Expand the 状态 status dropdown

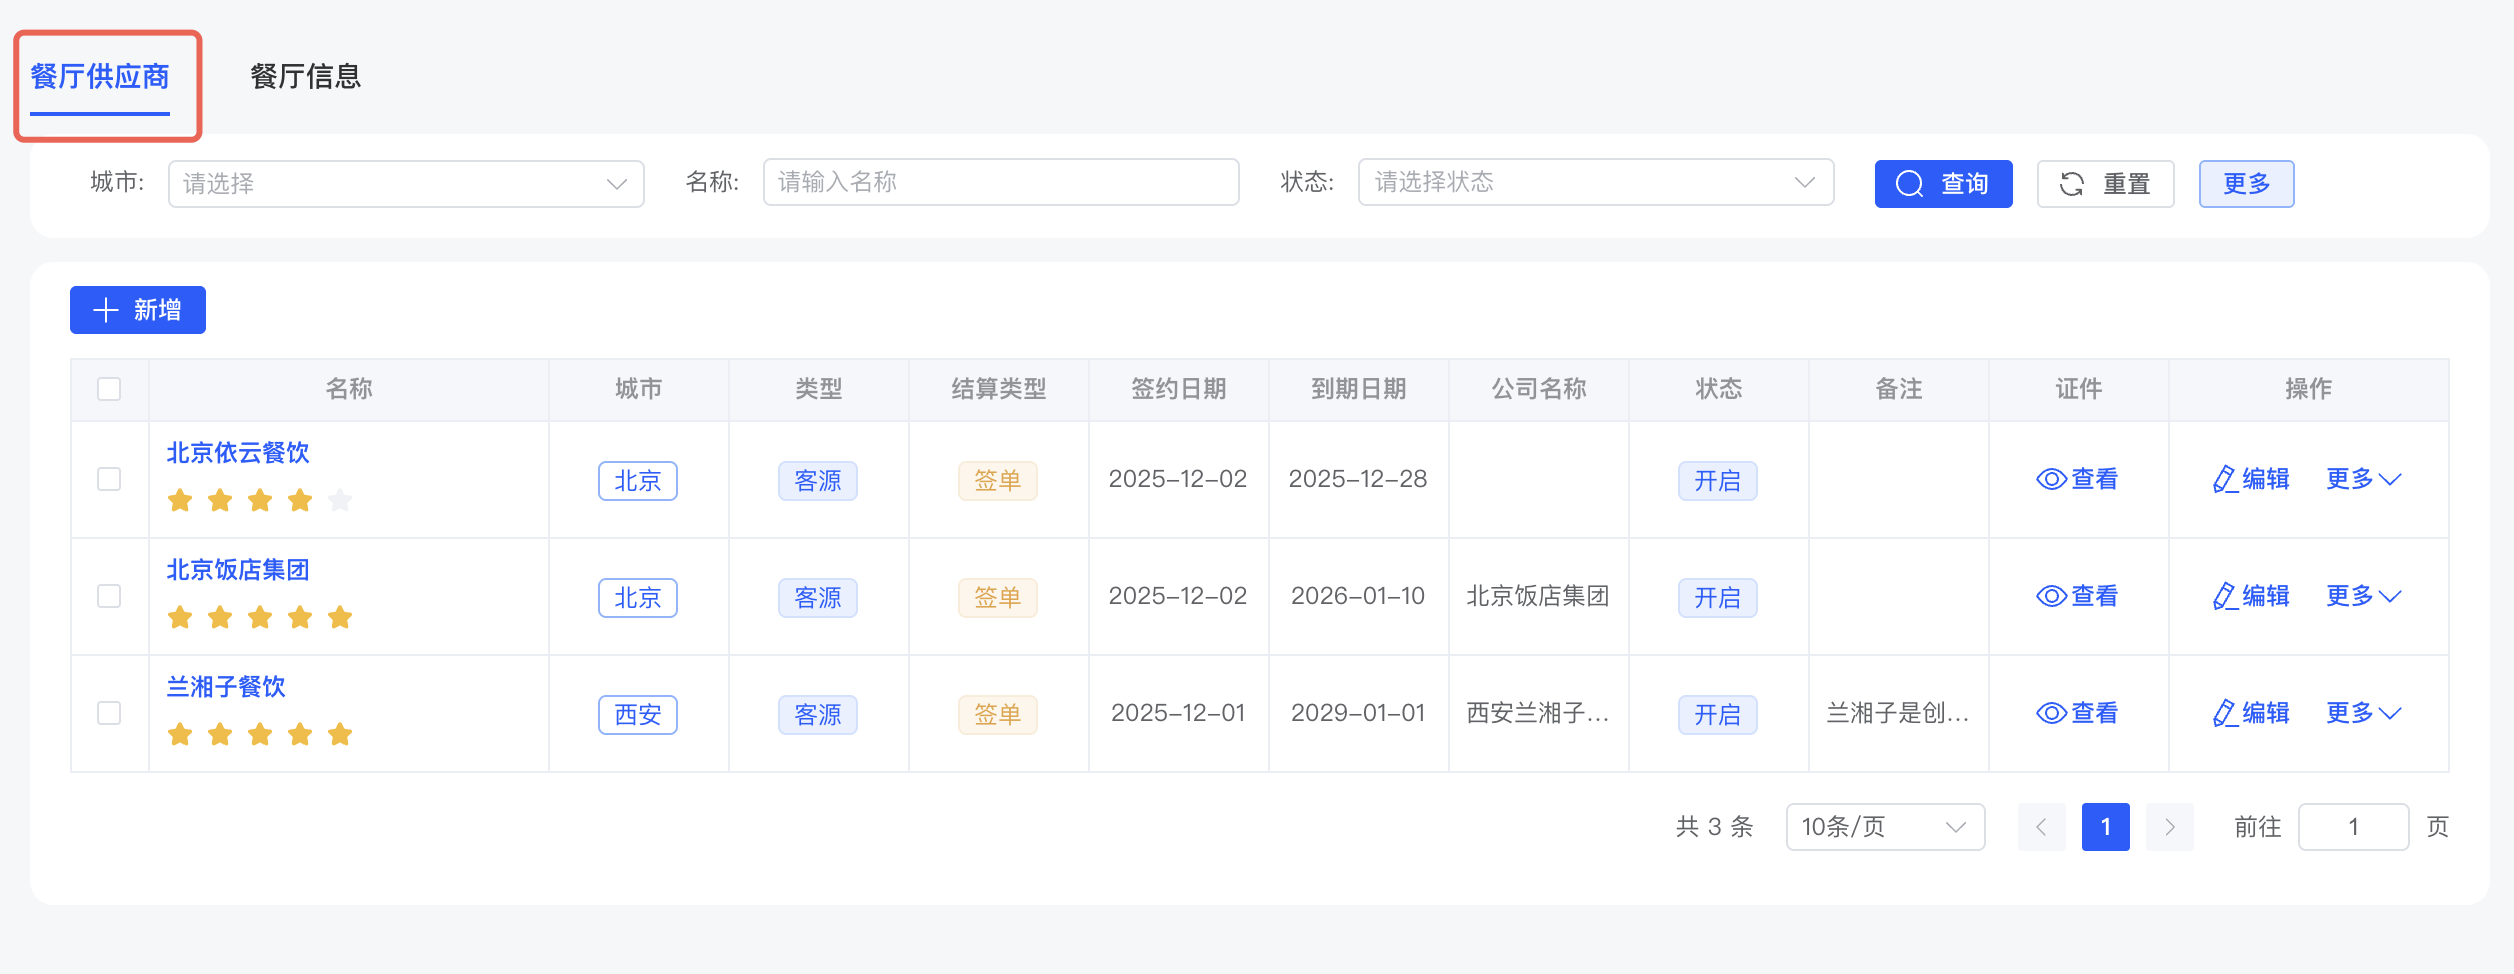[1595, 182]
